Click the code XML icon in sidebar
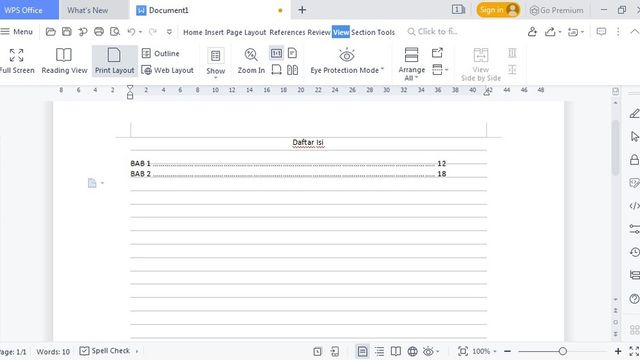 634,206
